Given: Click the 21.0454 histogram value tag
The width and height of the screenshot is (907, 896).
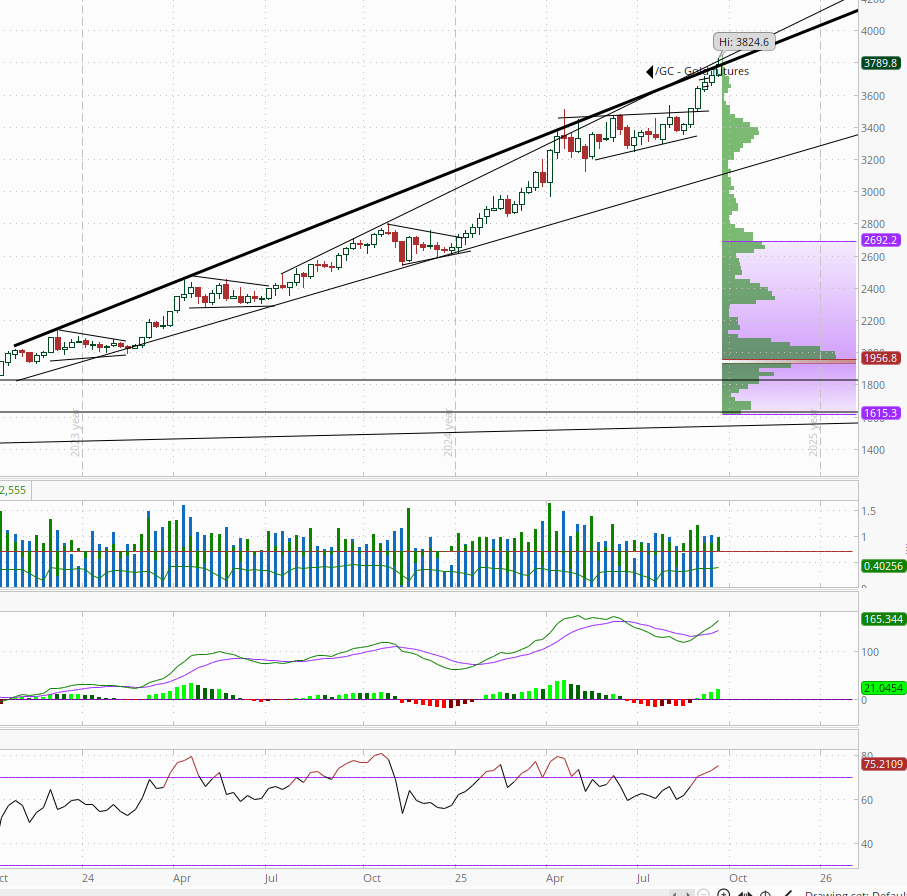Looking at the screenshot, I should click(x=883, y=688).
